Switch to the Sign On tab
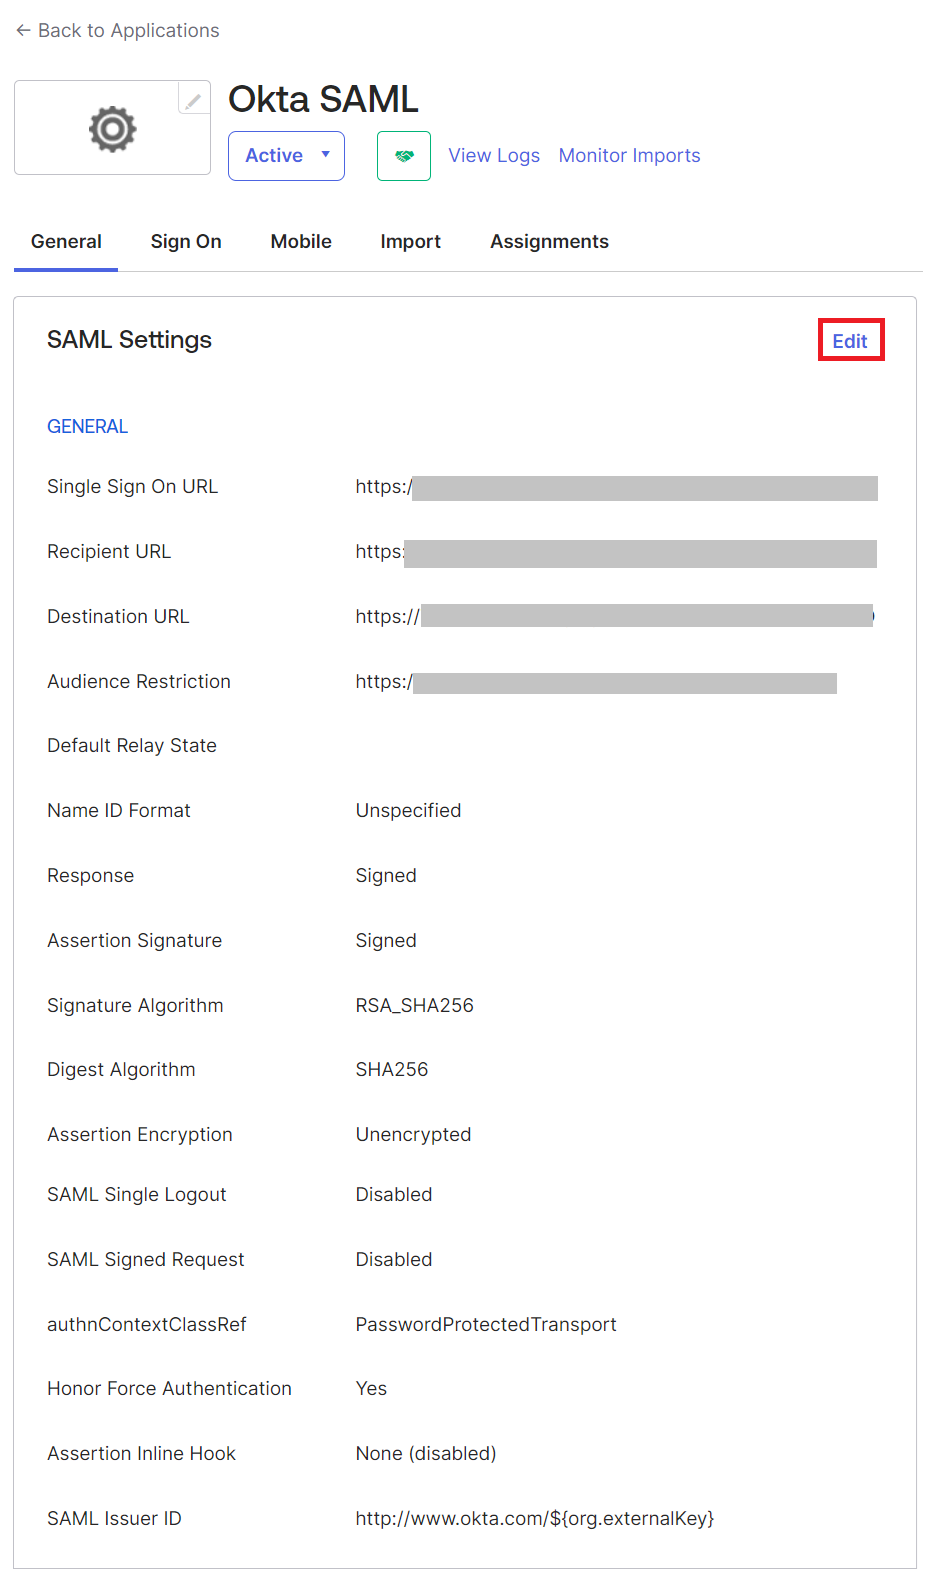 (186, 242)
